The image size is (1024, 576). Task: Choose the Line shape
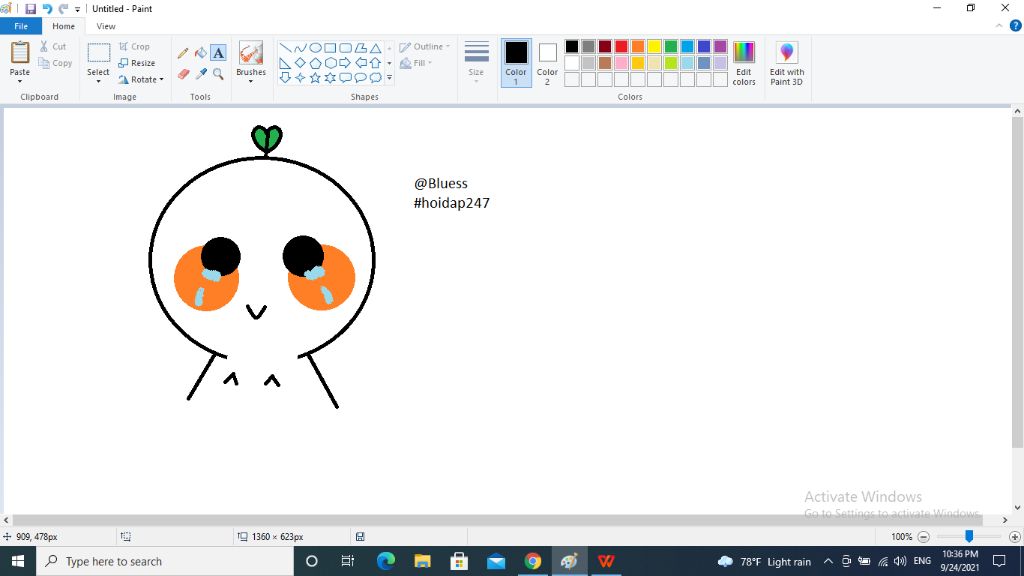pos(285,48)
